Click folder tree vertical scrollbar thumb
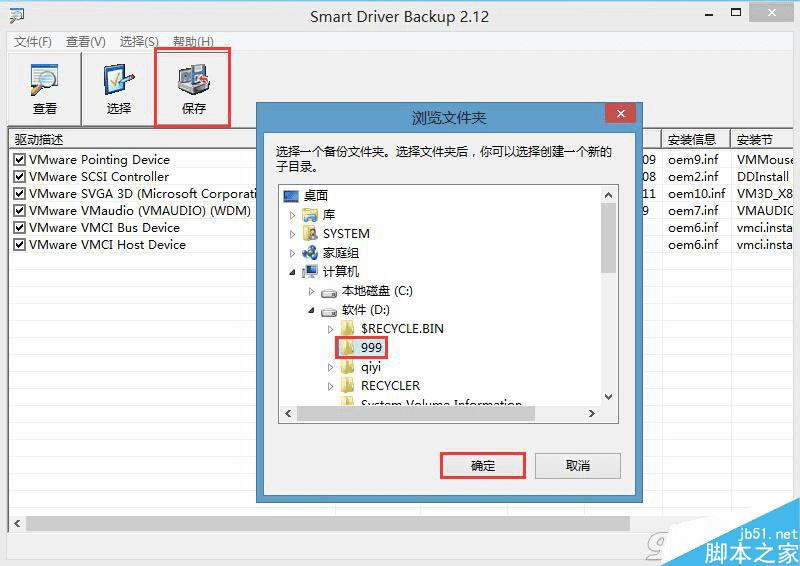The height and width of the screenshot is (566, 800). click(x=608, y=238)
